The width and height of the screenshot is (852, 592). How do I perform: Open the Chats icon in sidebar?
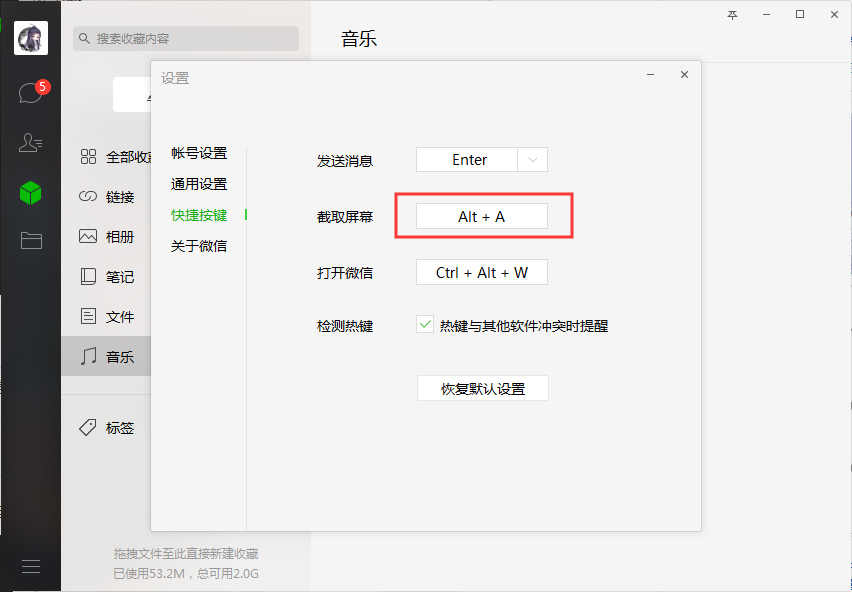click(x=30, y=88)
